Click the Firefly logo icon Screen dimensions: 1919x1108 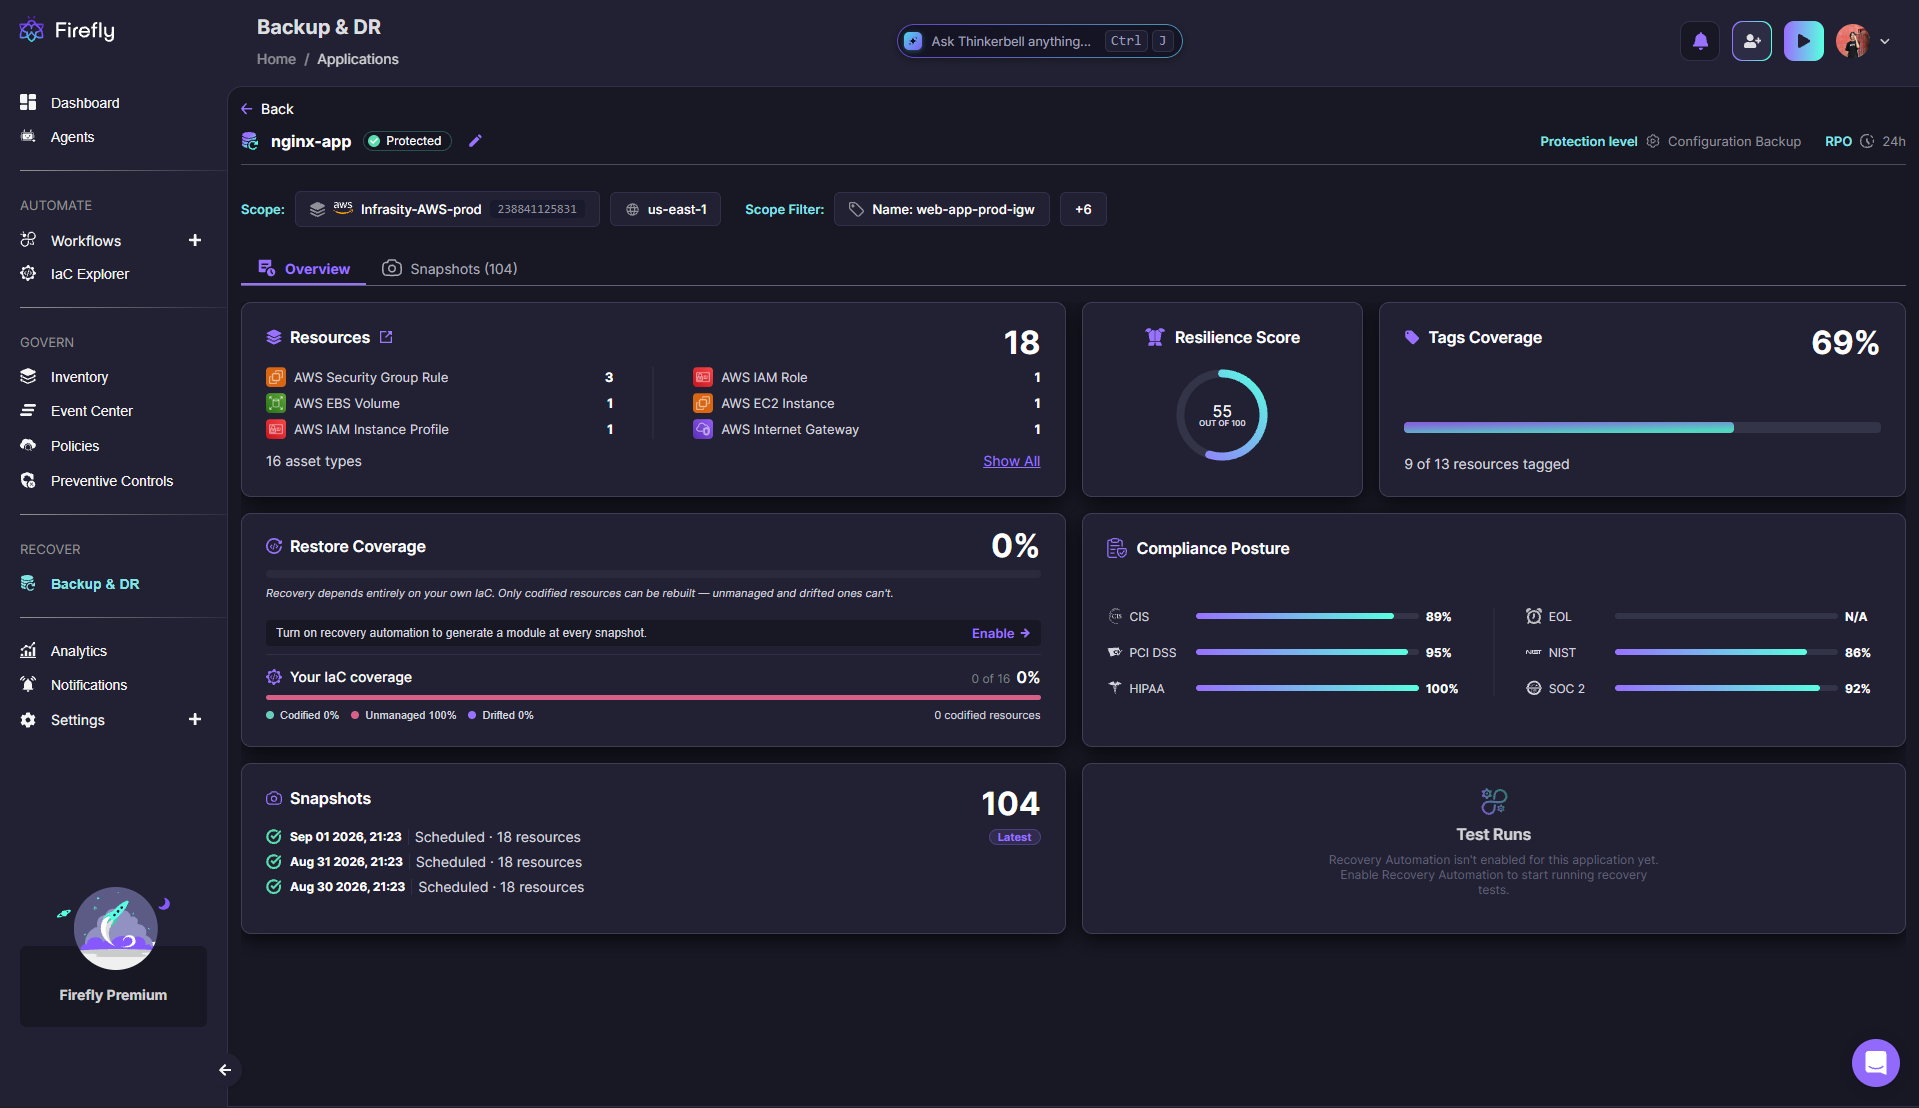pyautogui.click(x=31, y=30)
